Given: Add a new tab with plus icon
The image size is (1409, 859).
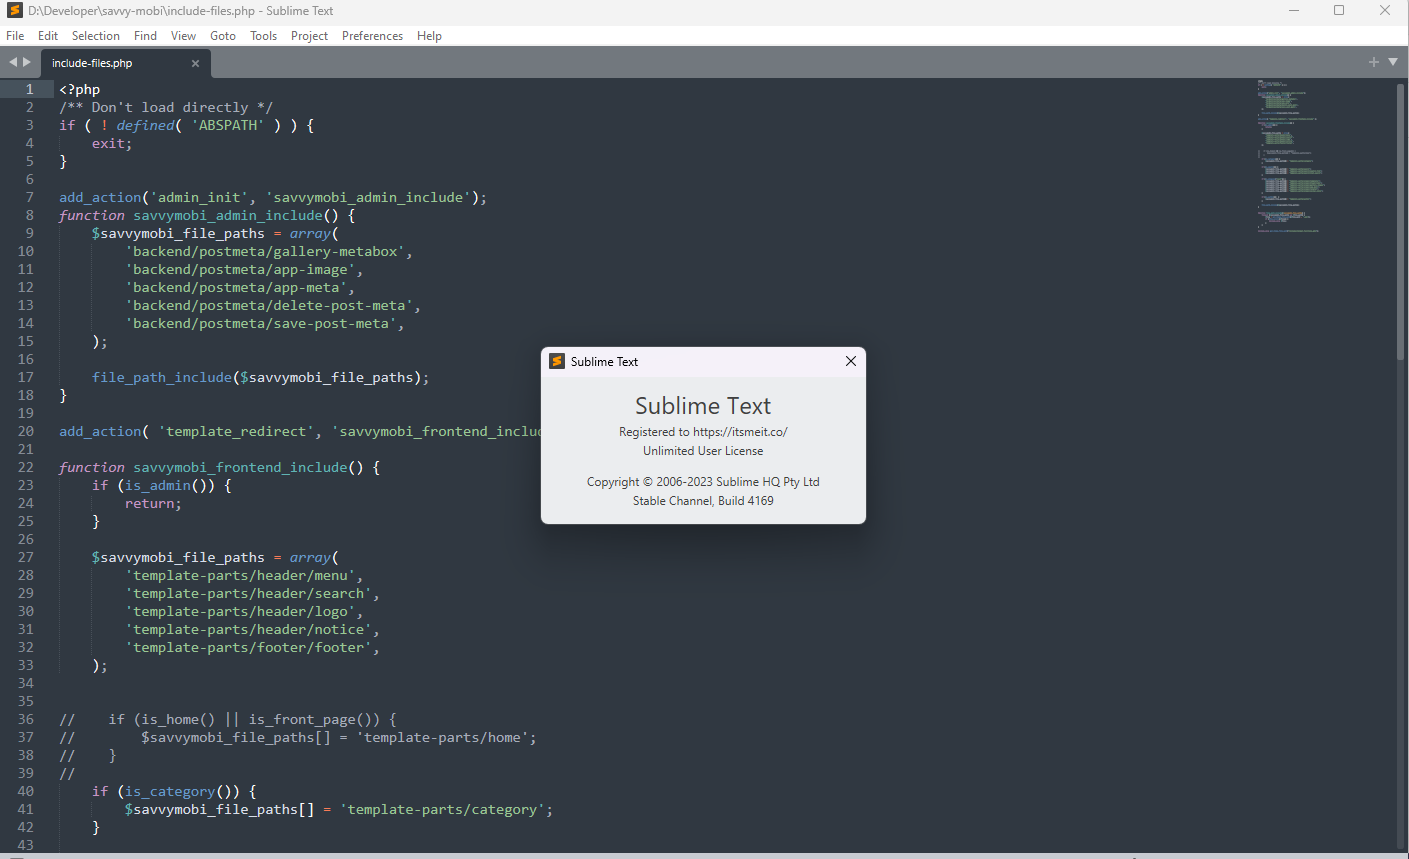Looking at the screenshot, I should point(1373,62).
